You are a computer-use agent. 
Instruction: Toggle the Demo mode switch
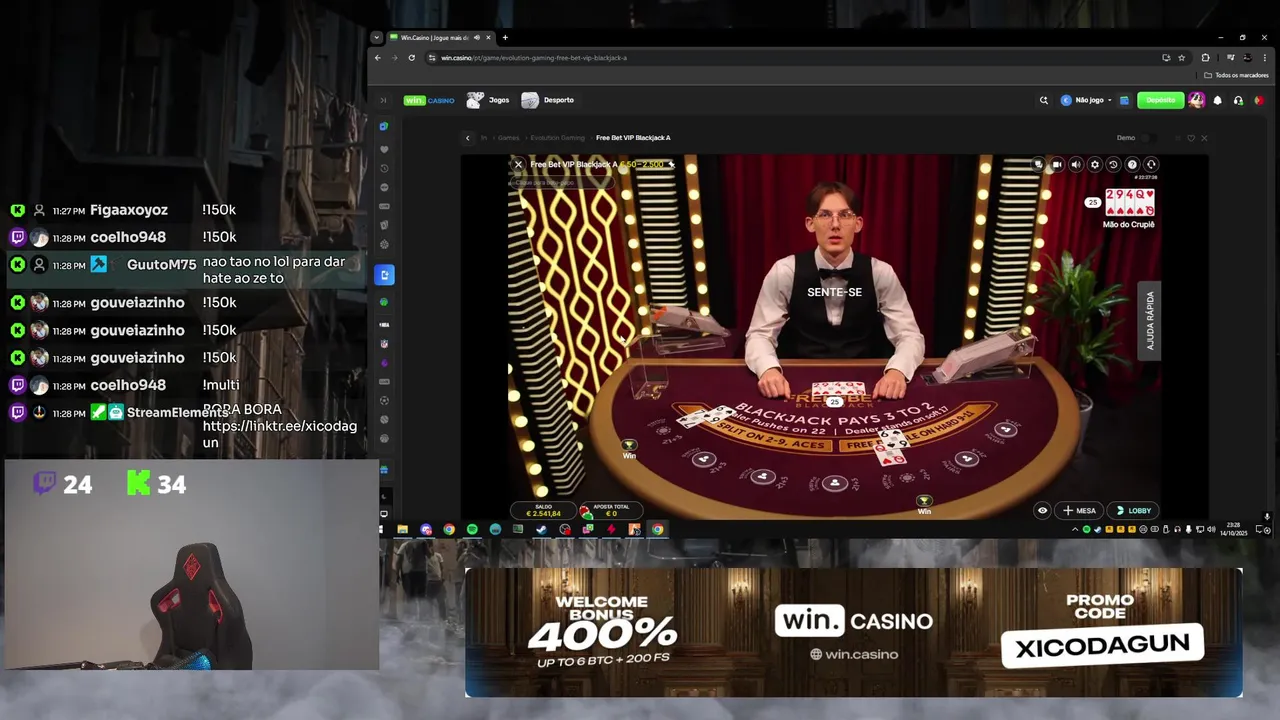pyautogui.click(x=1148, y=138)
